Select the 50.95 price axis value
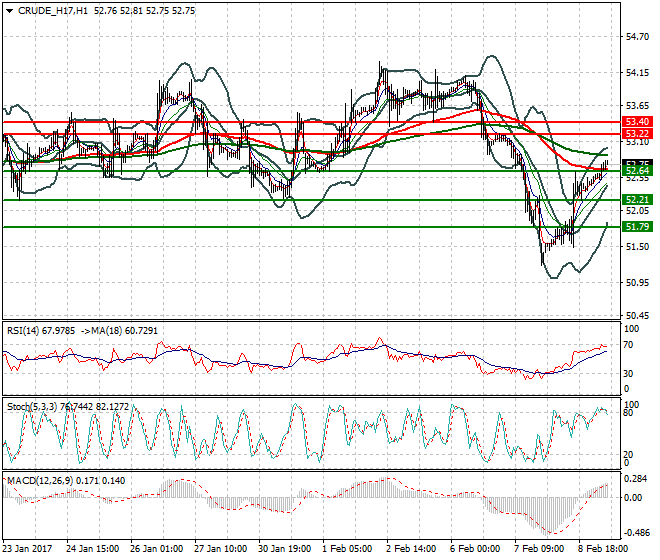 [x=637, y=283]
